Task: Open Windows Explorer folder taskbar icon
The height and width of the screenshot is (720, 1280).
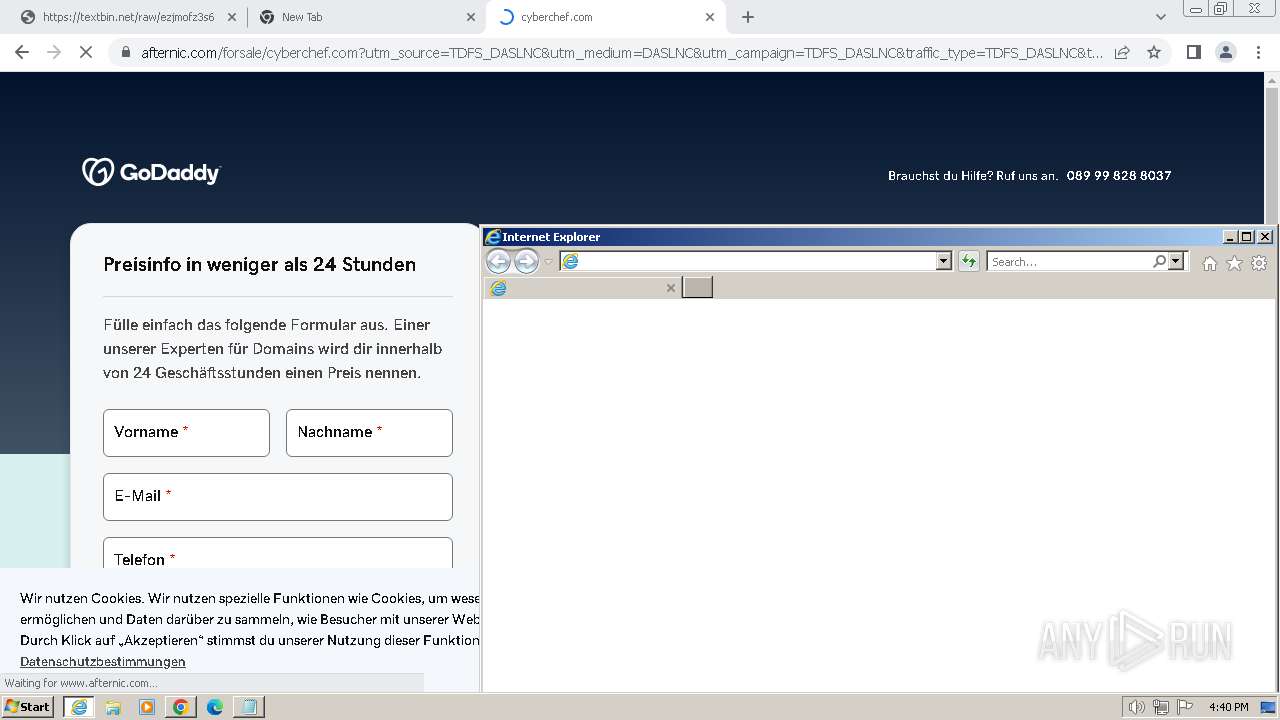Action: [113, 707]
